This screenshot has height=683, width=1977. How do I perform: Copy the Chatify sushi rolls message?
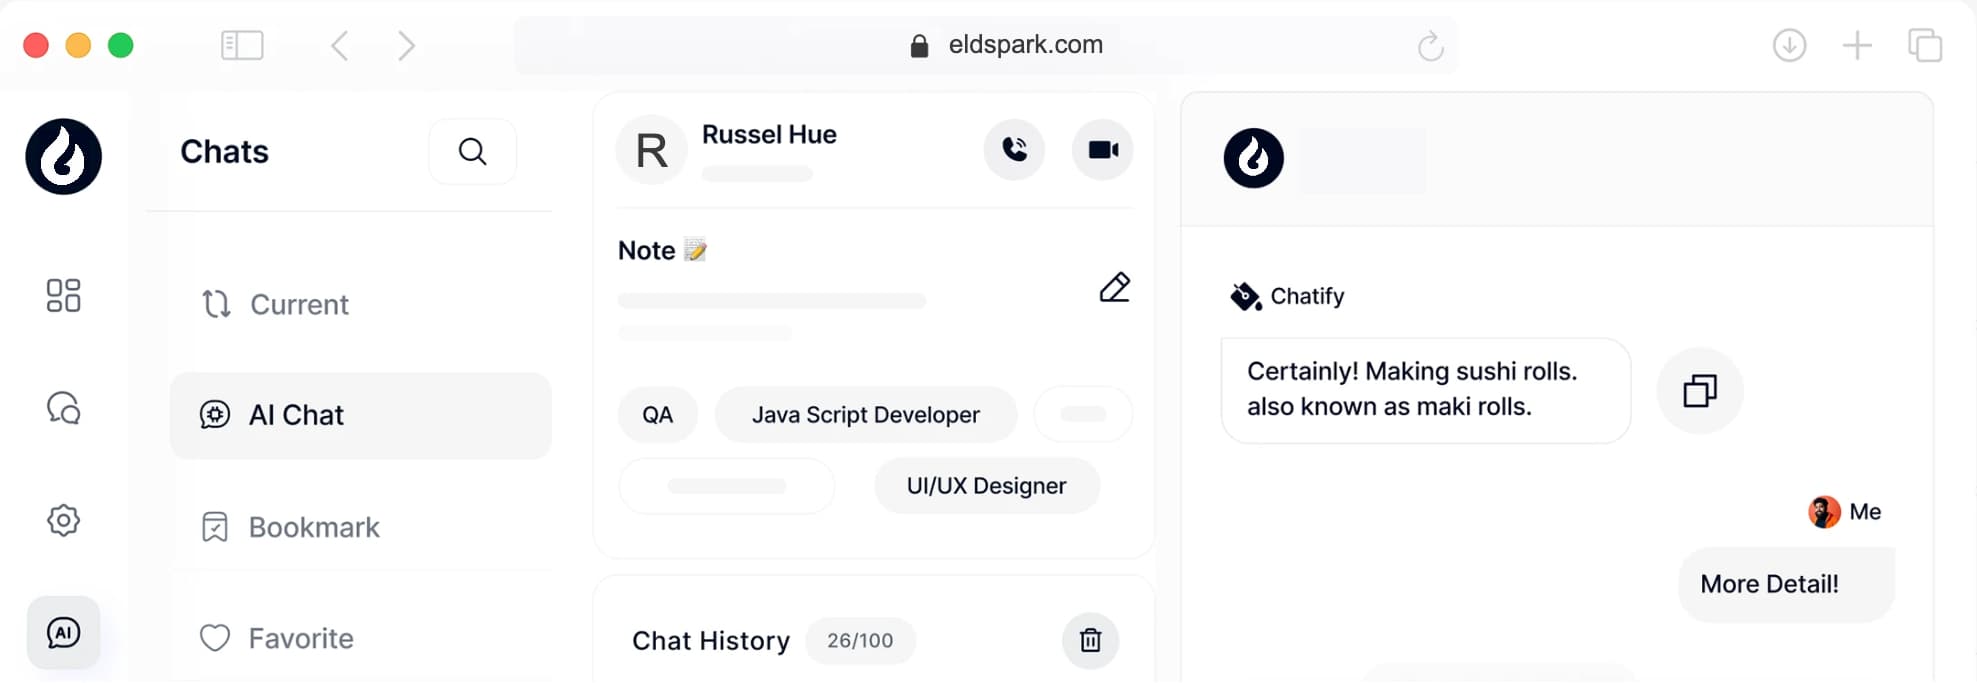click(1700, 390)
